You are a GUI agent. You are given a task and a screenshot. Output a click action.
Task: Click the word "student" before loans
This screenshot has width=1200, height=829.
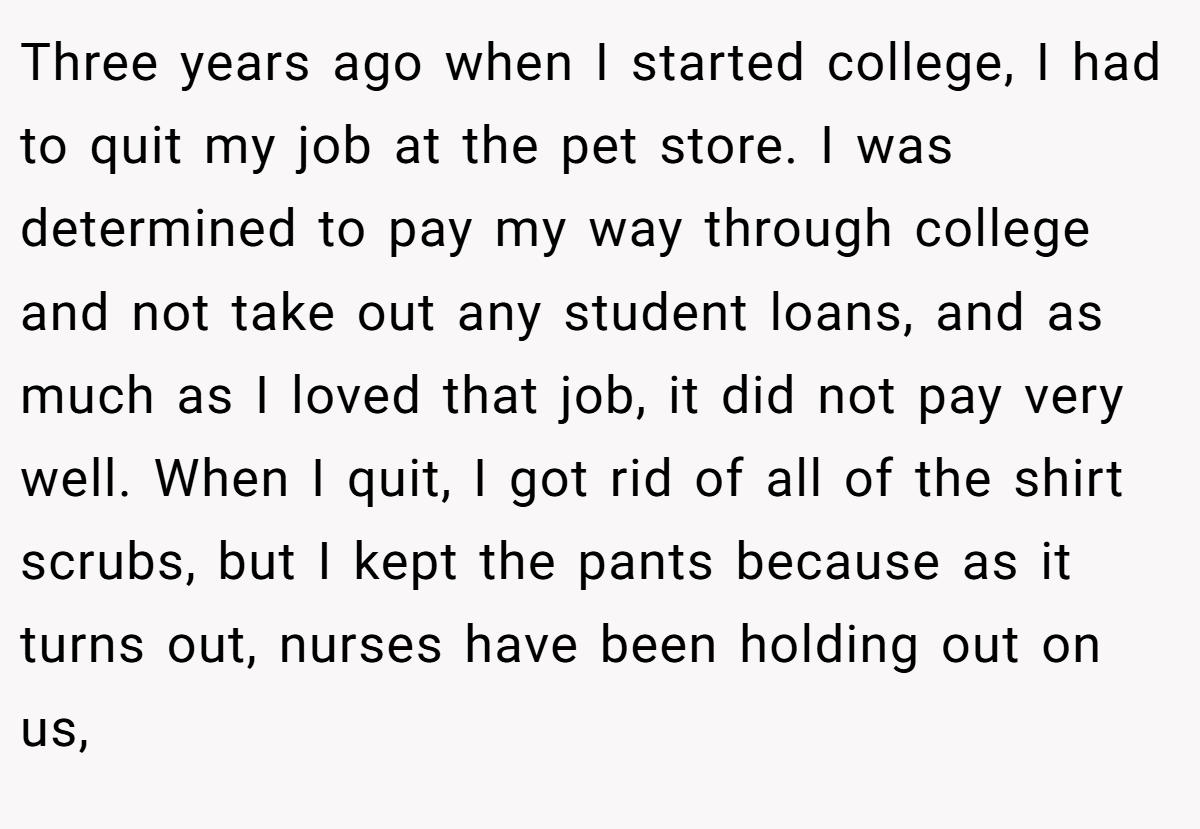tap(654, 312)
